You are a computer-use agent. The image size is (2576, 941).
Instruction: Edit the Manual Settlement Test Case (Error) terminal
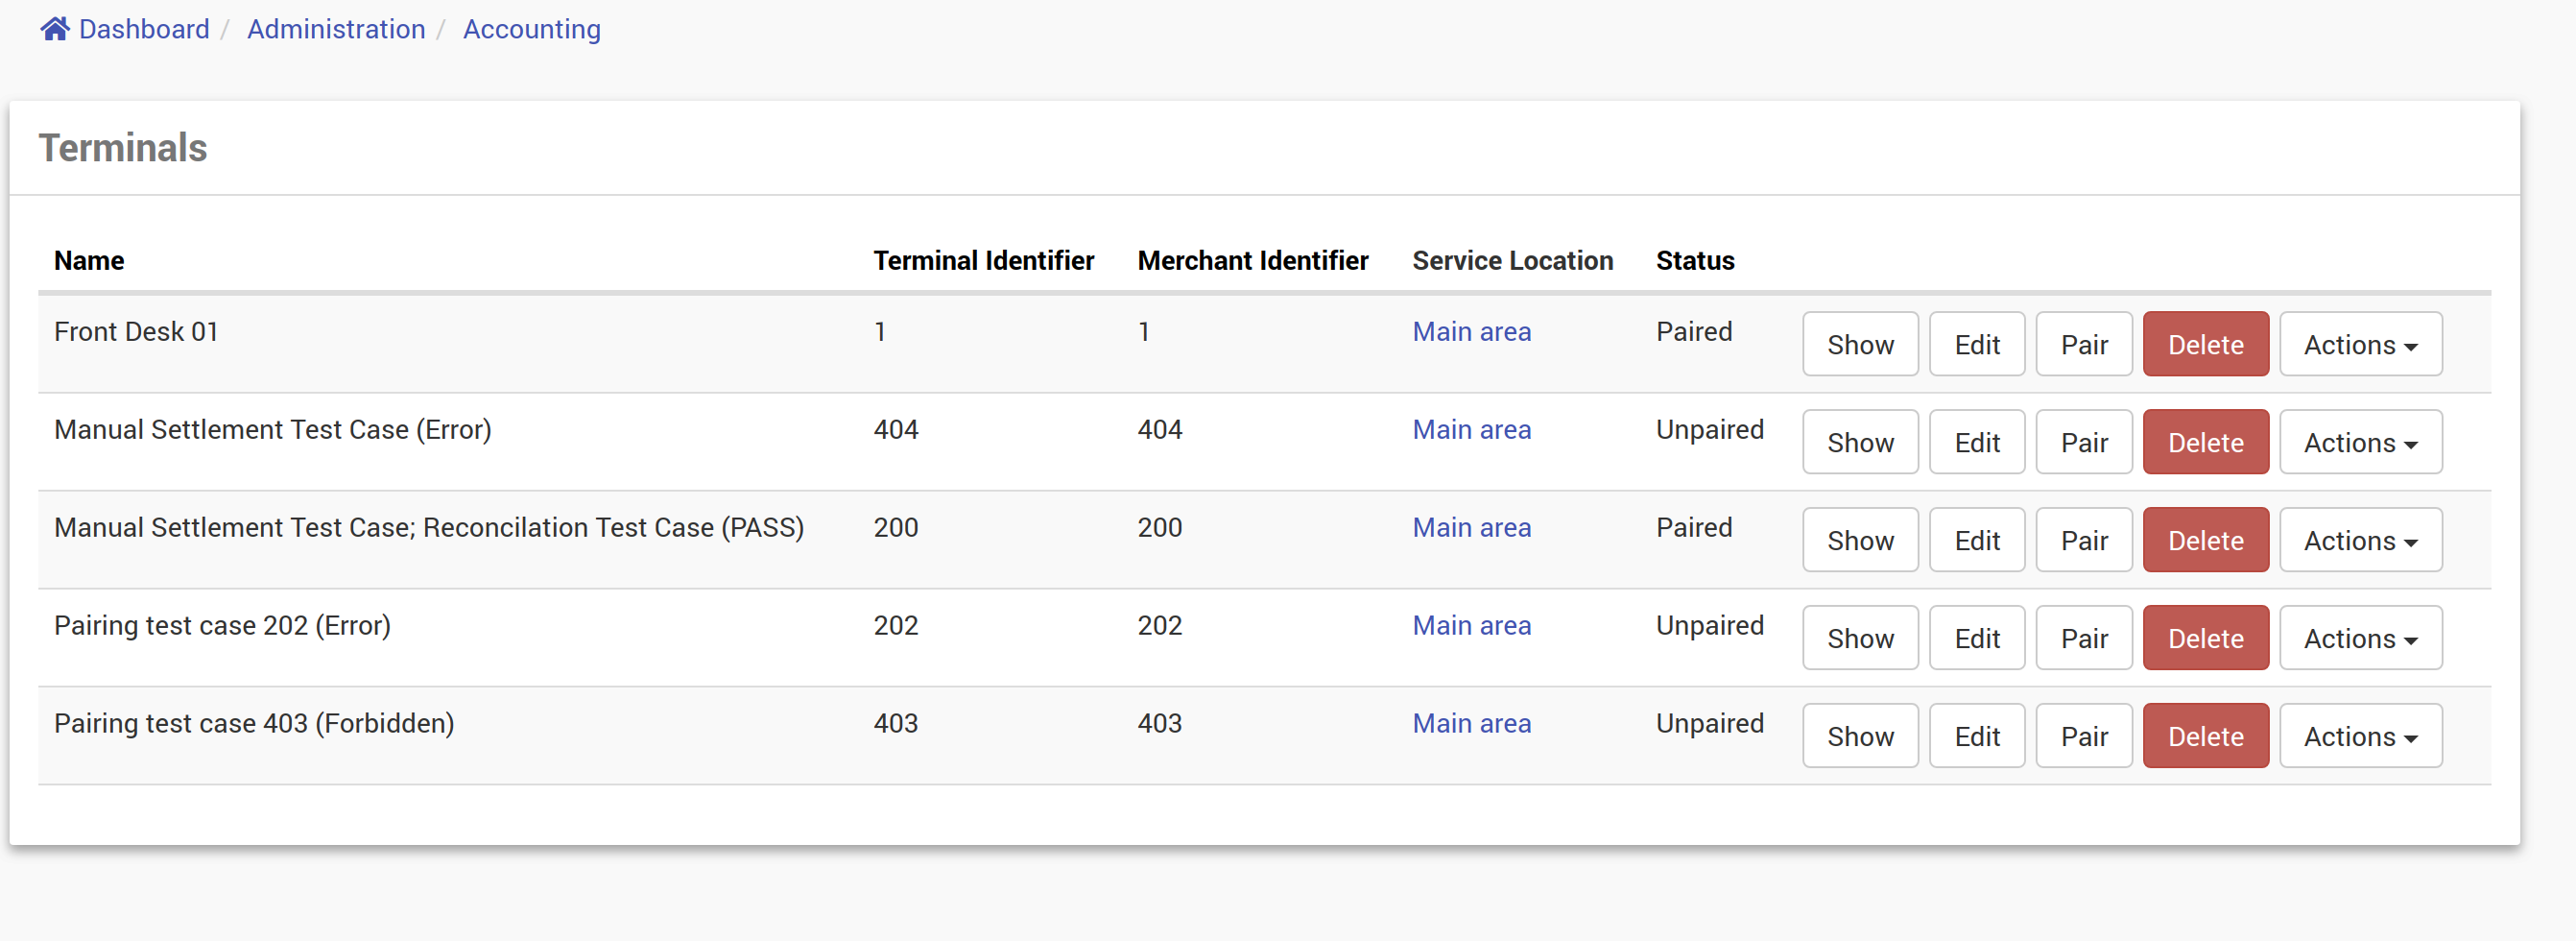pyautogui.click(x=1976, y=443)
